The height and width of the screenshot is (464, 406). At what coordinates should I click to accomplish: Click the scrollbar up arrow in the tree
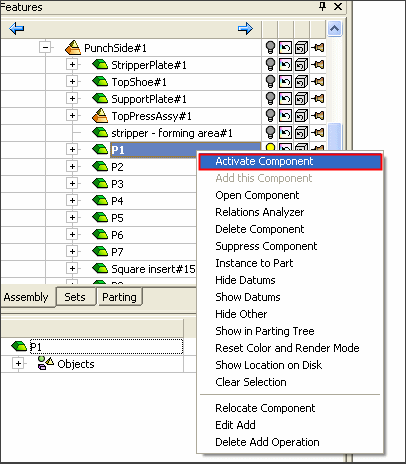coord(334,29)
